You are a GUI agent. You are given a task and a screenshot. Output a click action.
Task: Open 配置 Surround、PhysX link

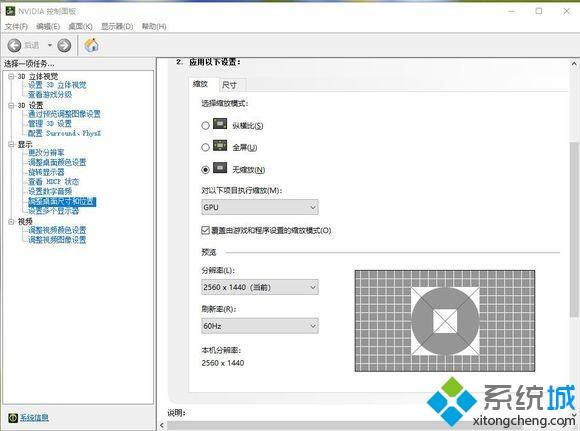tap(64, 133)
